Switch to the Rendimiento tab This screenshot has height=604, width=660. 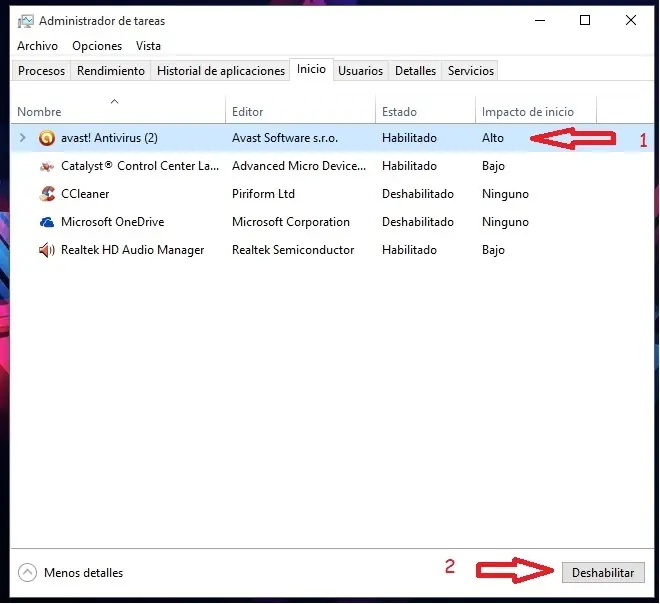(111, 71)
